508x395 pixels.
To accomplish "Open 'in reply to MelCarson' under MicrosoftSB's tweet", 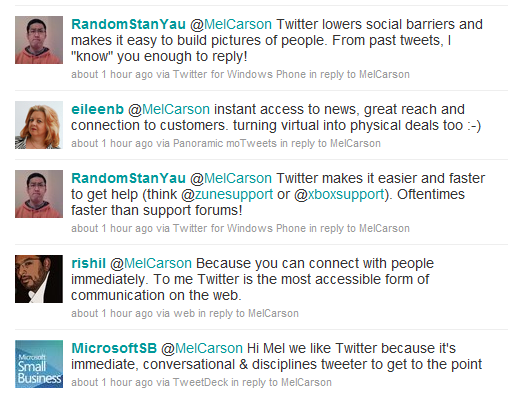I will coord(281,382).
